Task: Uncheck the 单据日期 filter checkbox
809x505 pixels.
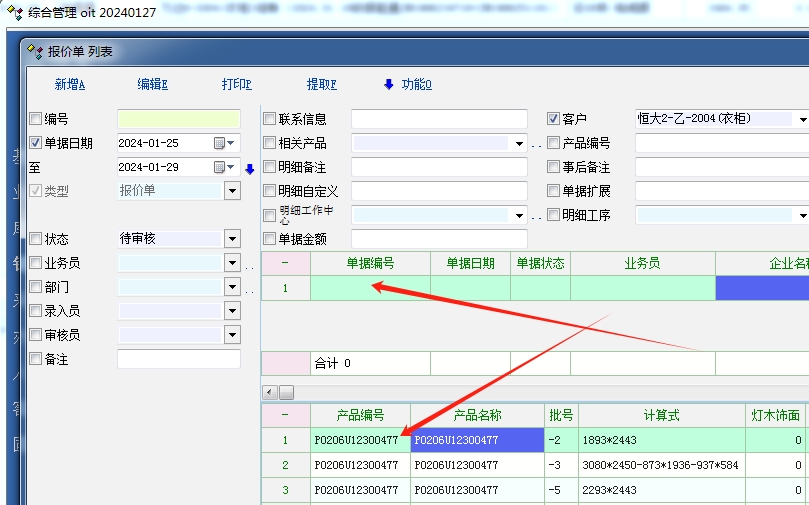Action: (x=36, y=143)
